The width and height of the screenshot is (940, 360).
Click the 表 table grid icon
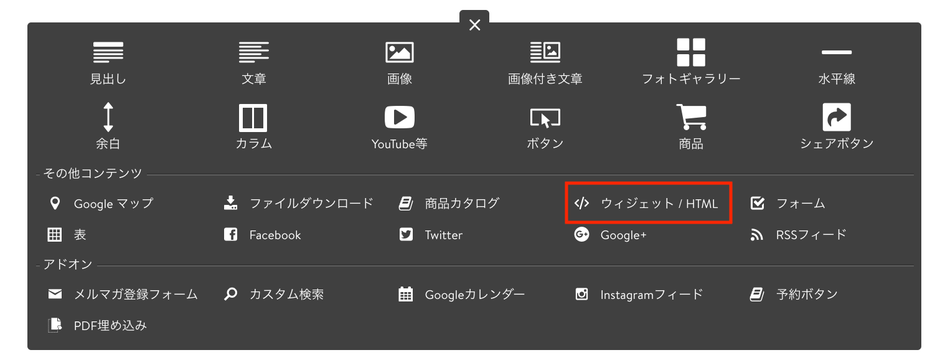point(55,235)
